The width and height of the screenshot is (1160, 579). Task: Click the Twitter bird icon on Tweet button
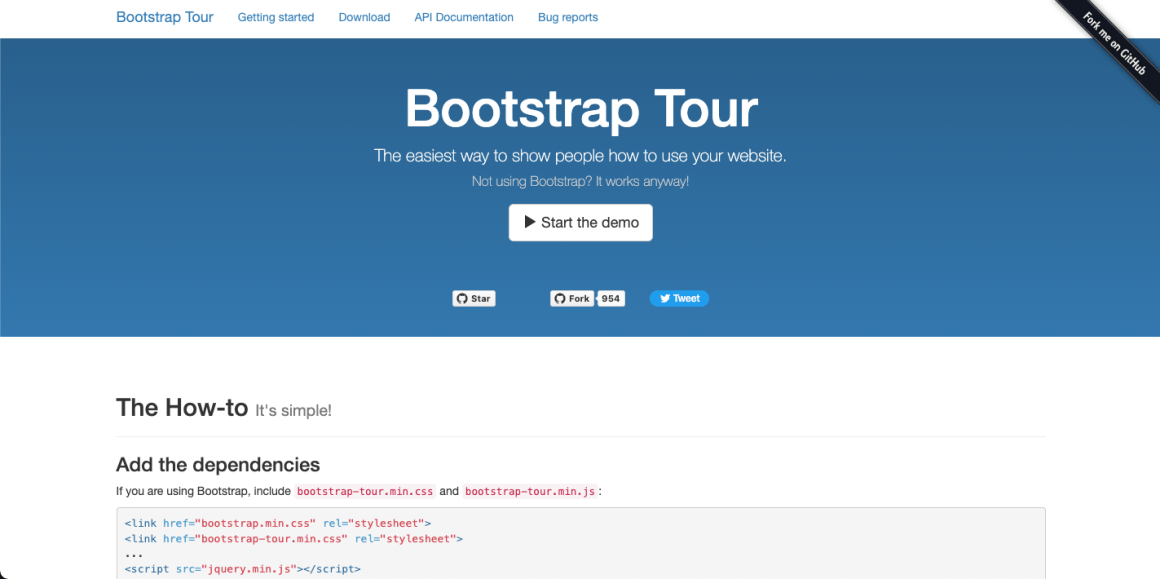664,298
